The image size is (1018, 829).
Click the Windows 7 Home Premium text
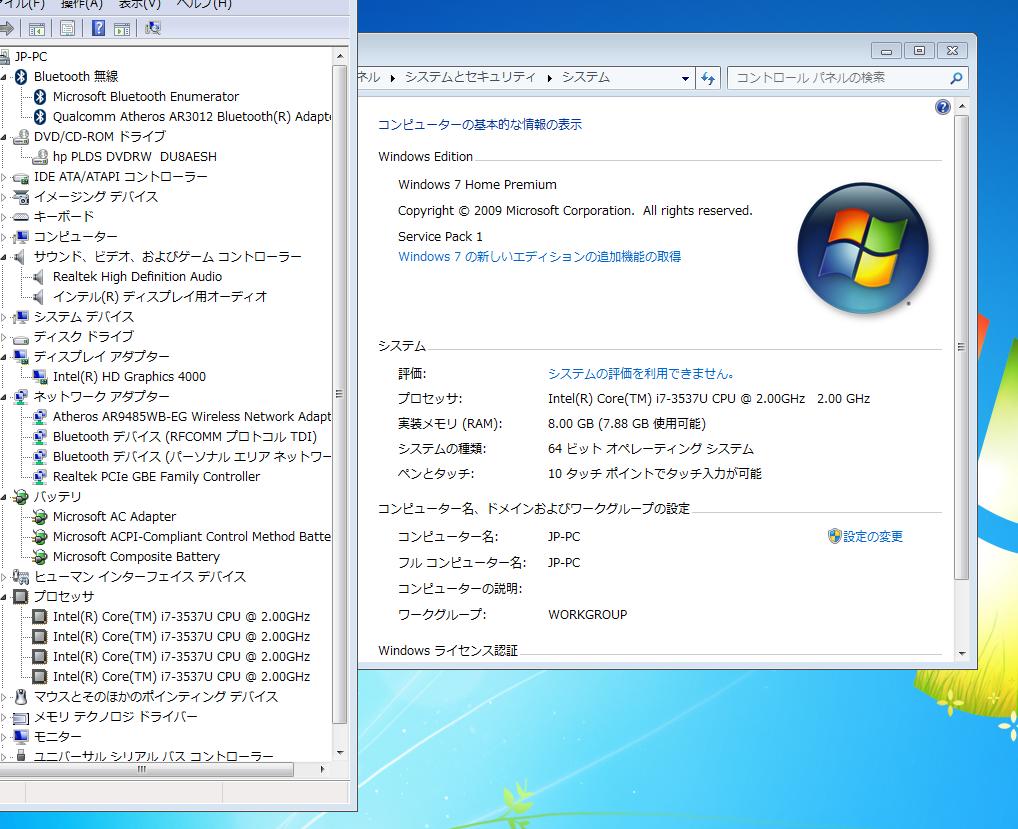tap(477, 184)
